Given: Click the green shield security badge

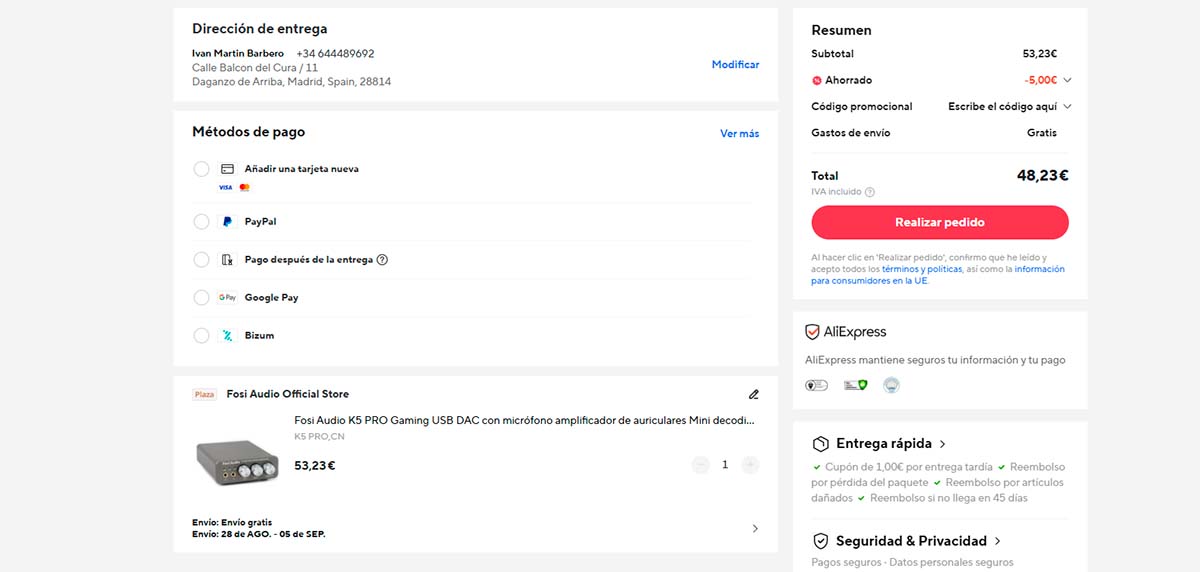Looking at the screenshot, I should [855, 385].
